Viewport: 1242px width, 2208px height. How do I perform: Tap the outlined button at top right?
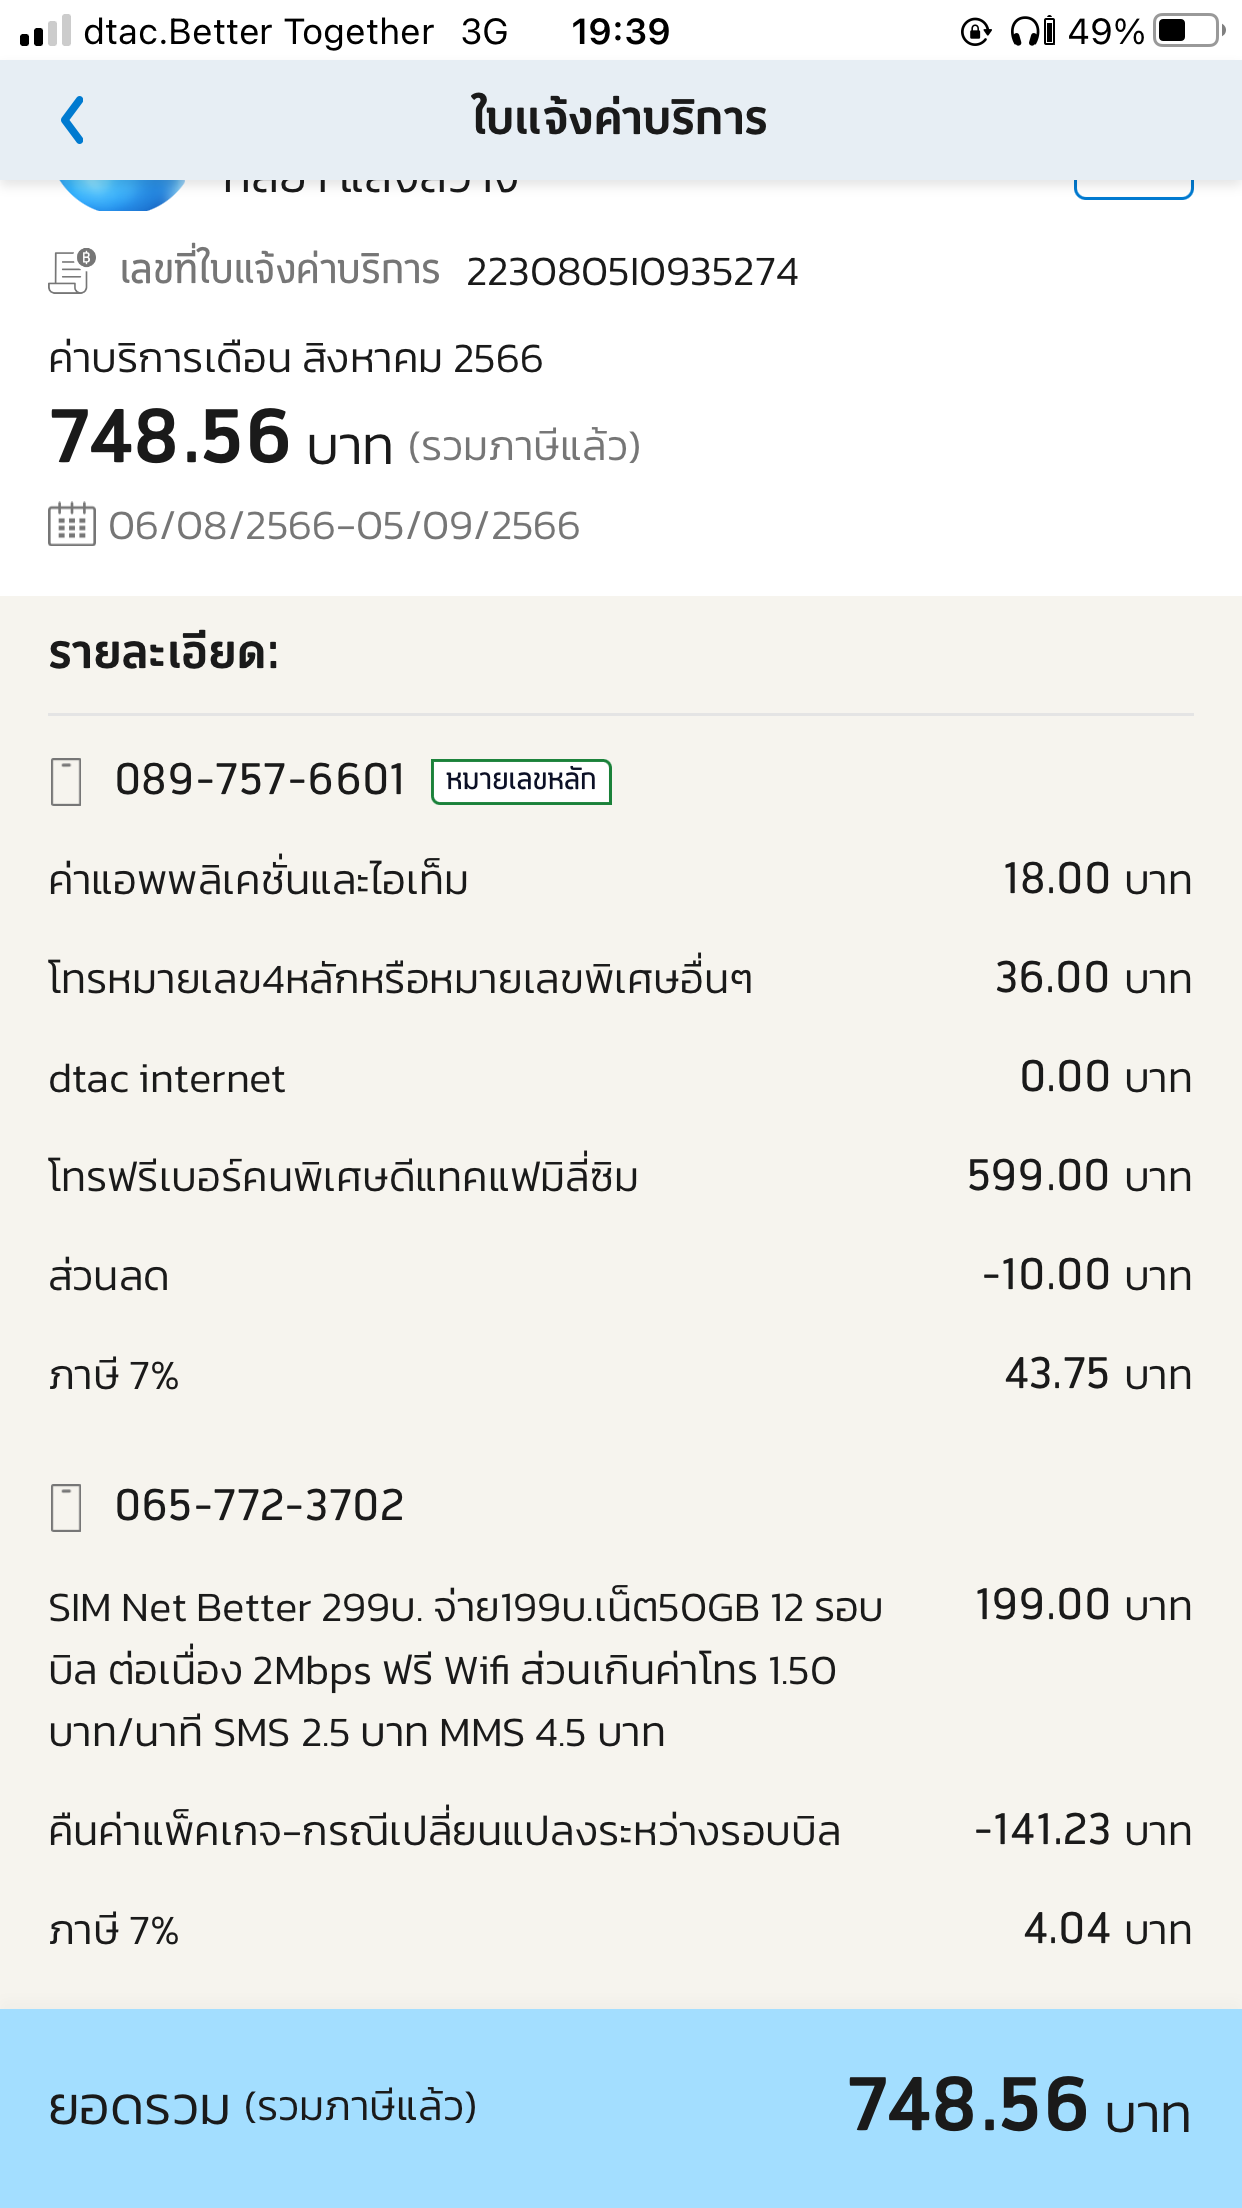tap(1133, 188)
